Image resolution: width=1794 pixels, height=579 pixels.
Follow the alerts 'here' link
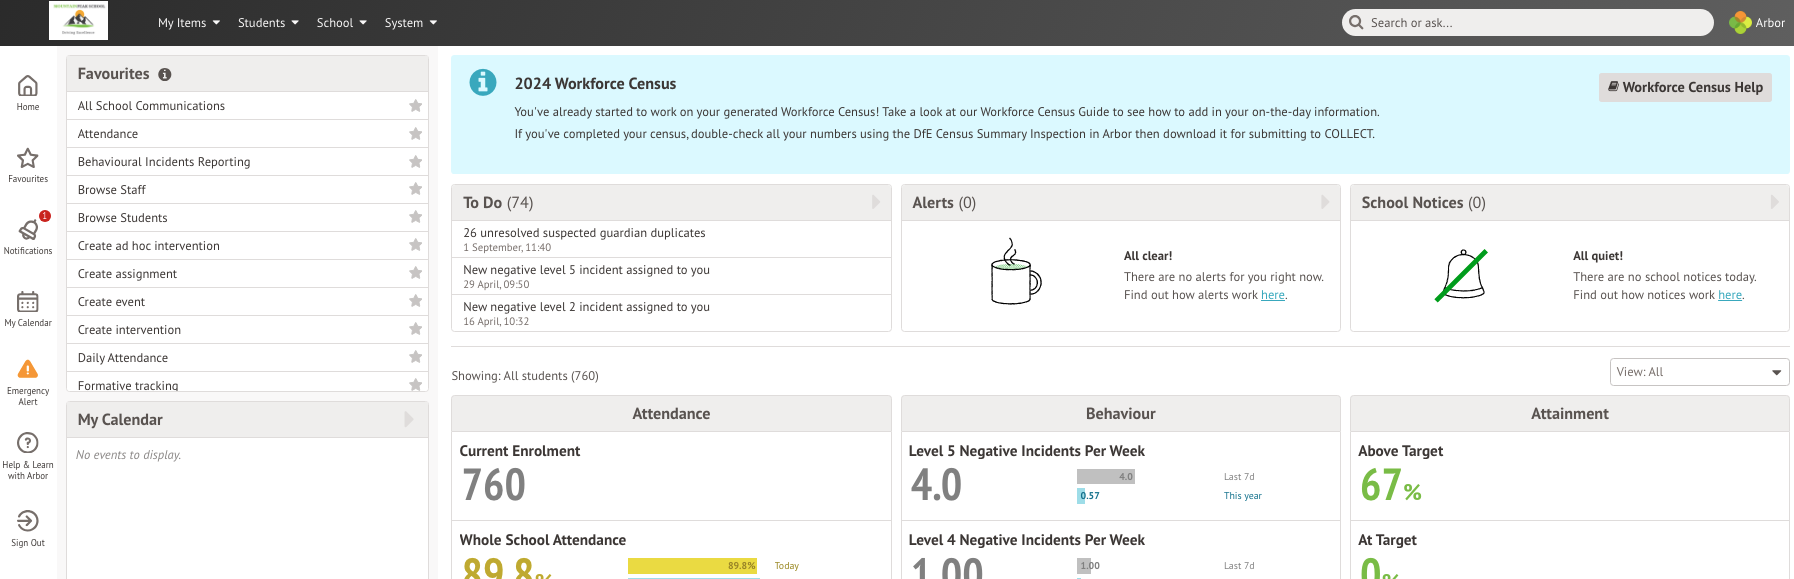(x=1272, y=295)
